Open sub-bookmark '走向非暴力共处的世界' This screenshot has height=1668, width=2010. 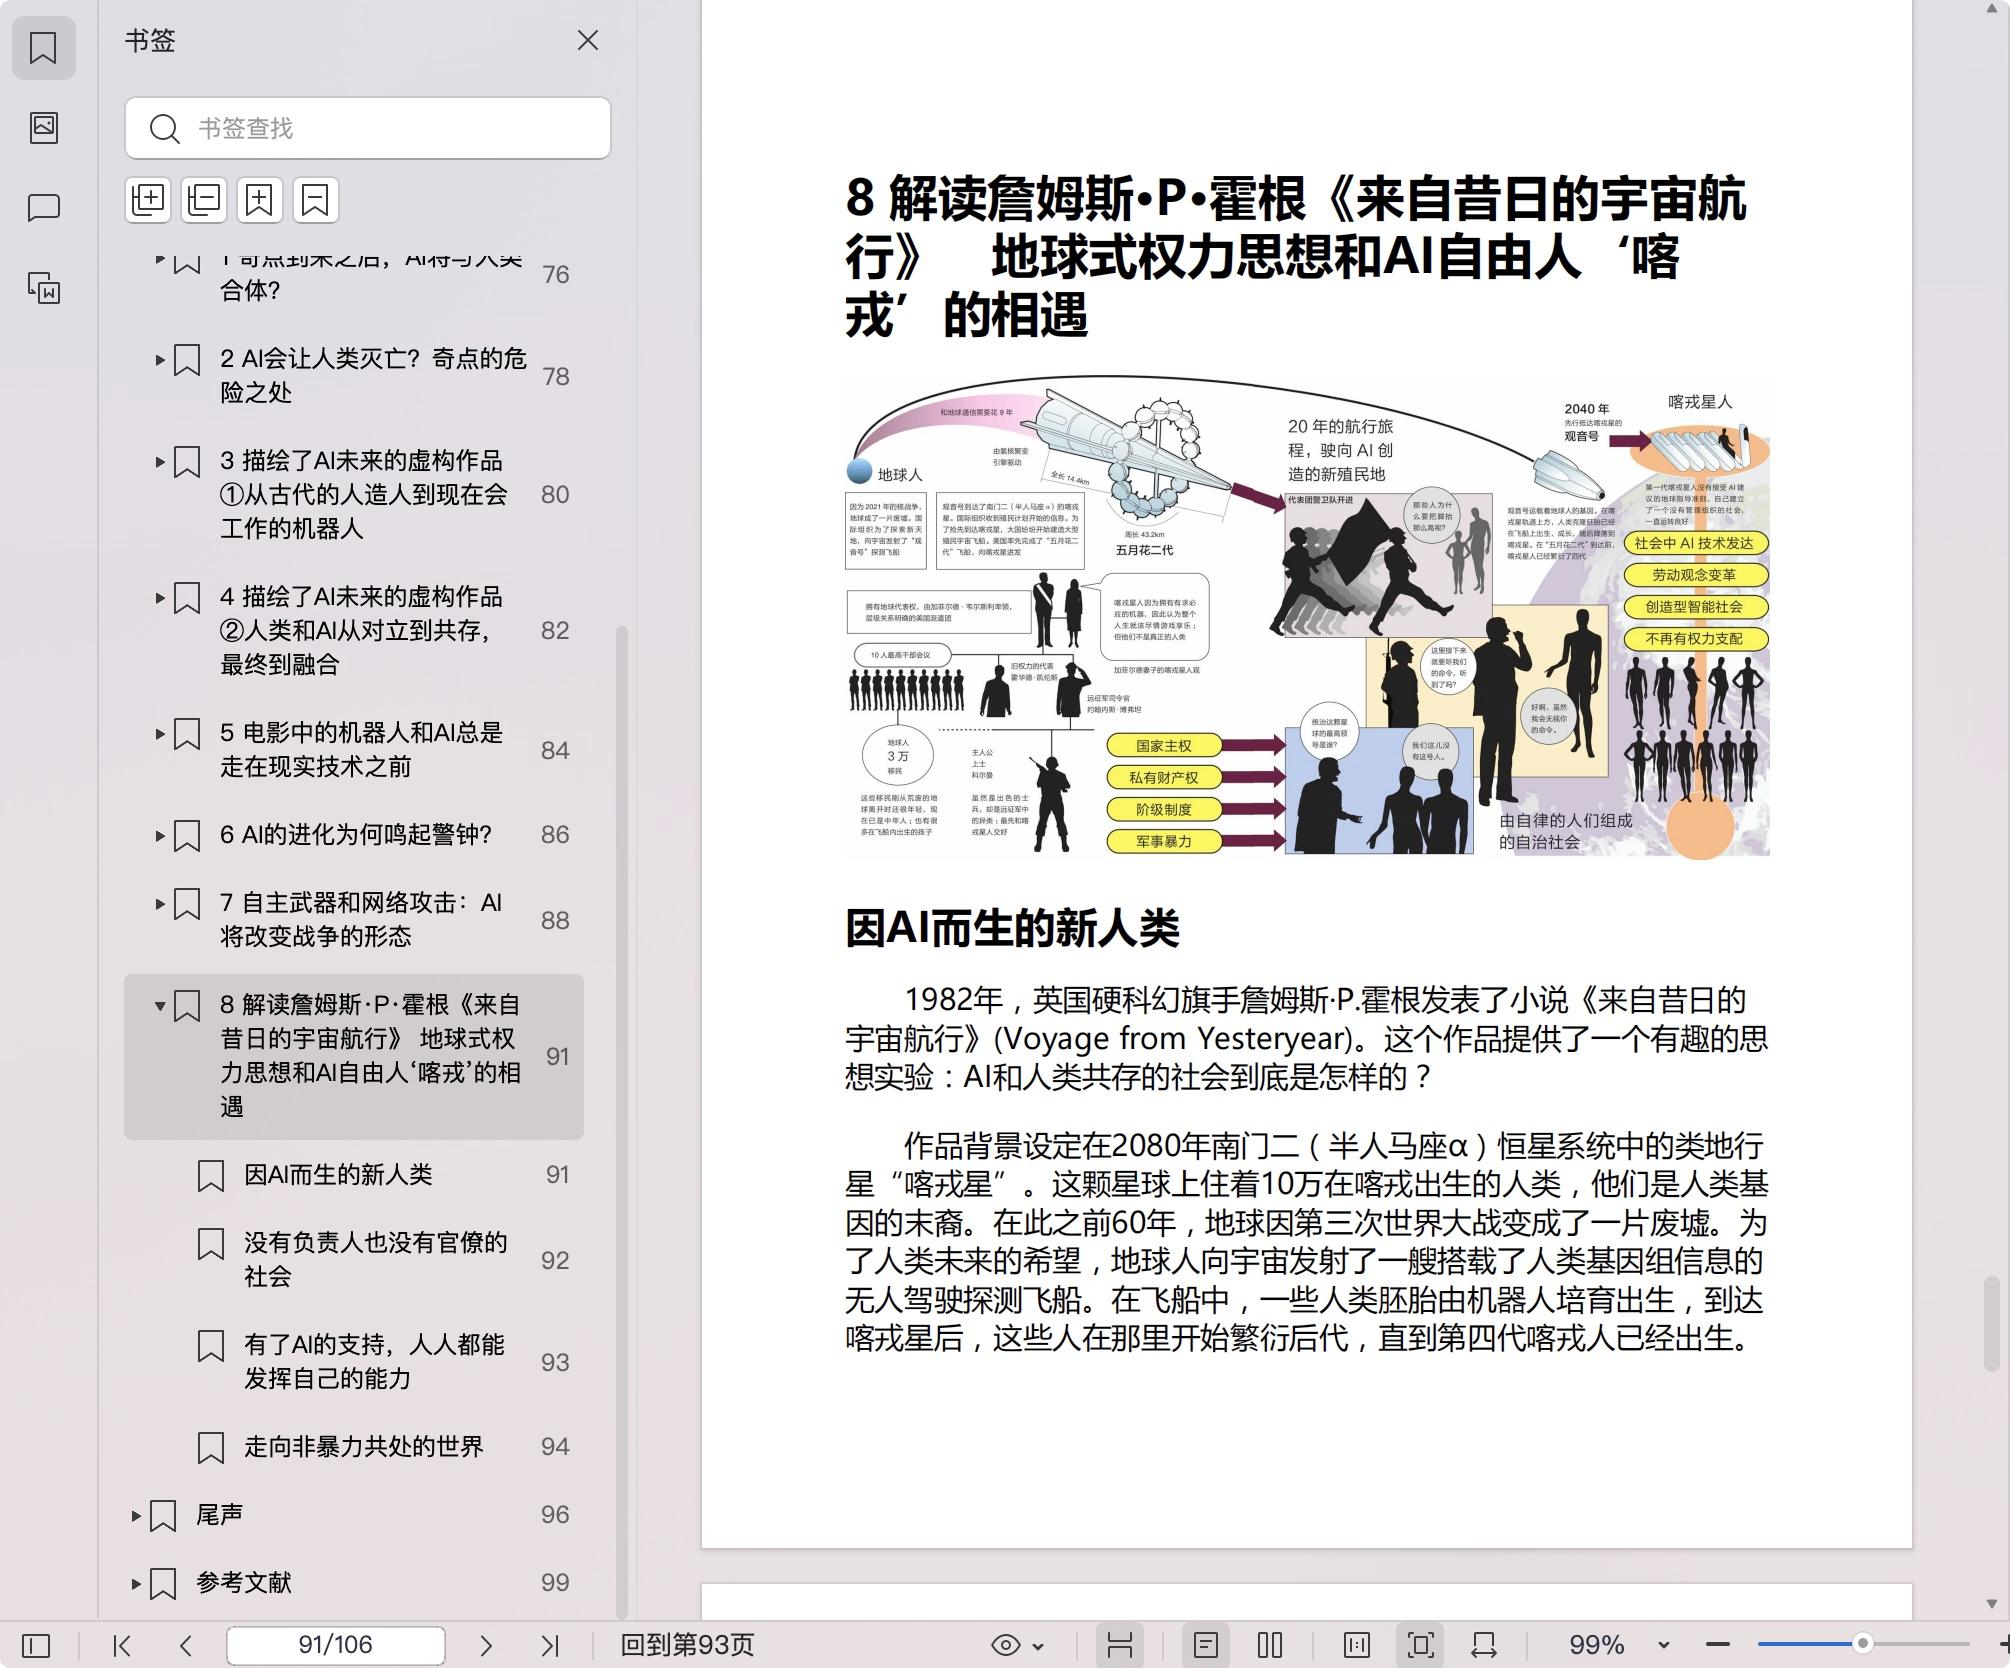(x=364, y=1447)
